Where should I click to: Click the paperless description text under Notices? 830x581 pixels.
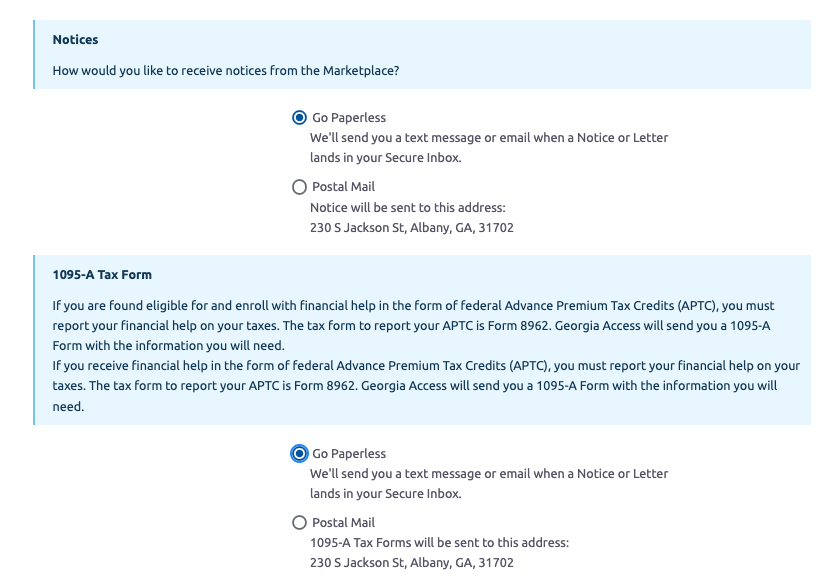click(489, 148)
